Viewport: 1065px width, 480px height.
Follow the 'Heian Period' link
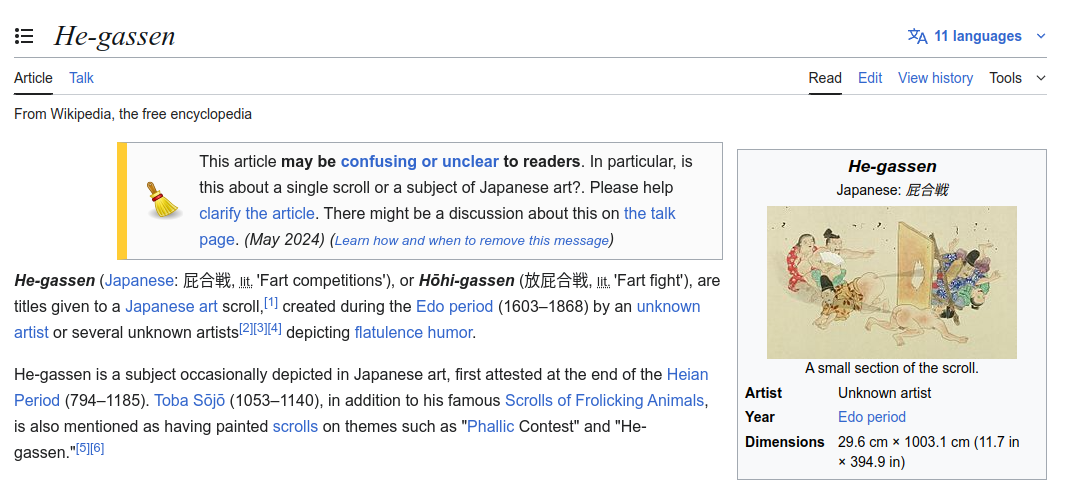pos(361,387)
